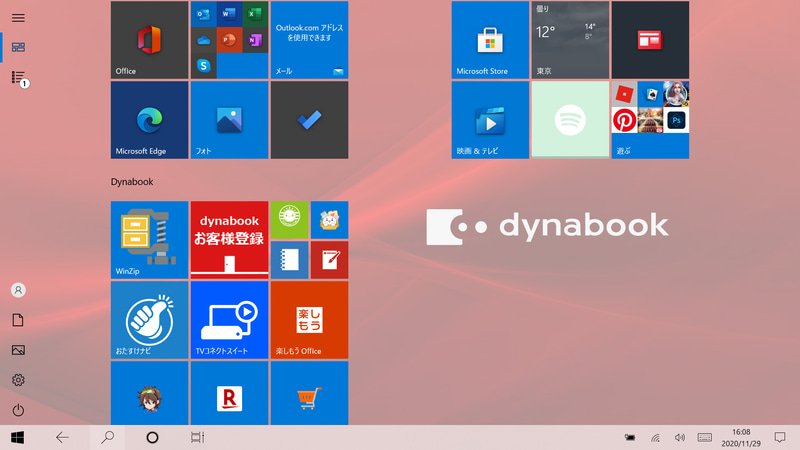The image size is (800, 450).
Task: Open the 楽しもう Office tile
Action: pos(309,320)
